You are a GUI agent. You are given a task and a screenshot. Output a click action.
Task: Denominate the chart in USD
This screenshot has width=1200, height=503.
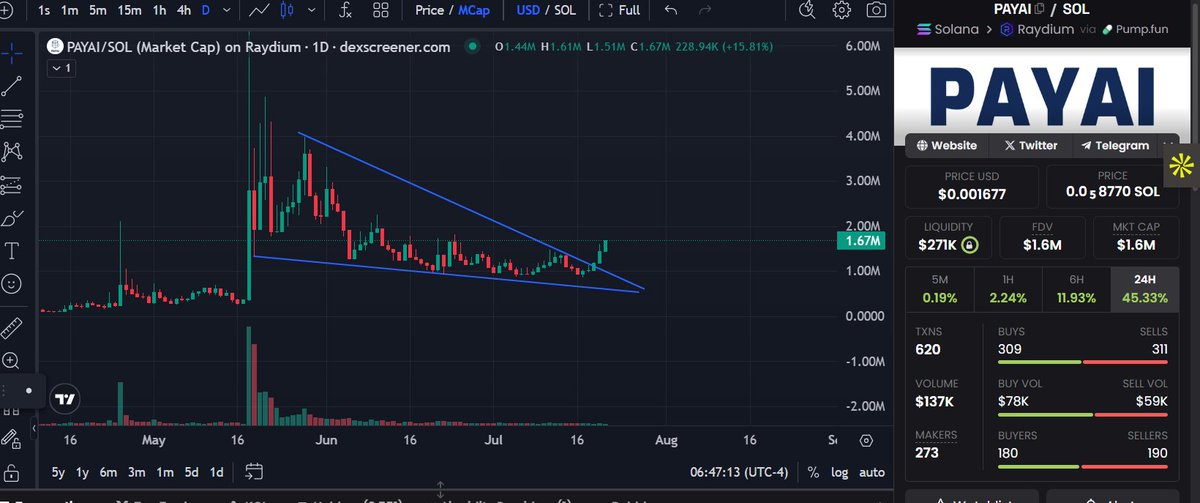[x=530, y=10]
